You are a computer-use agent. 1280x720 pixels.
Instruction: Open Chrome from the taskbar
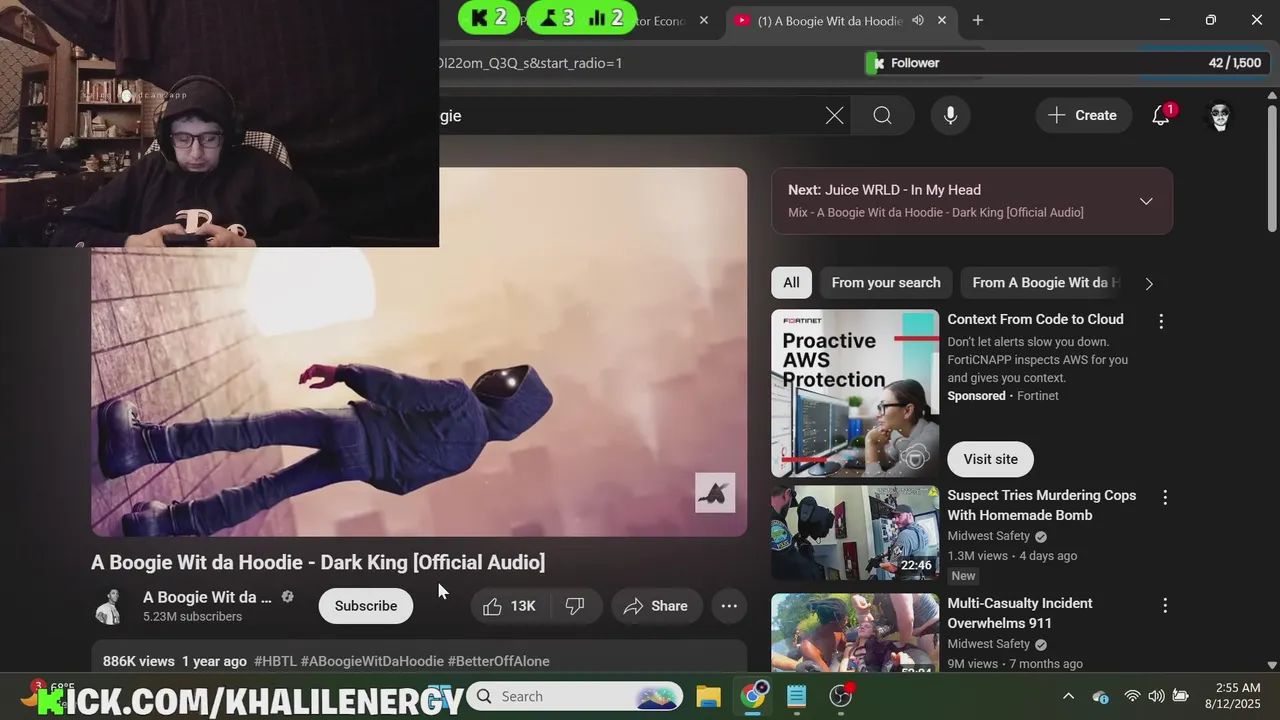coord(752,696)
